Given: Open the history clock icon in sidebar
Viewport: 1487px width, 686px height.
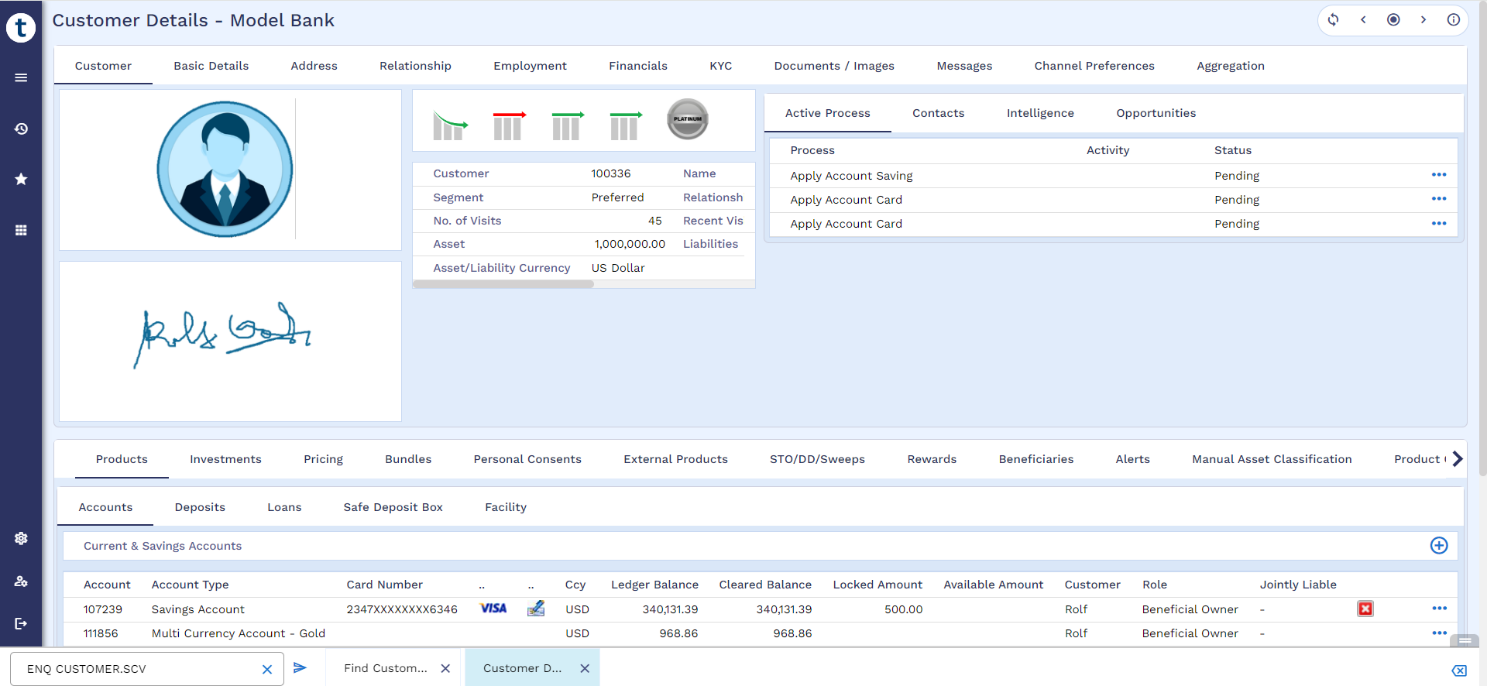Looking at the screenshot, I should pyautogui.click(x=21, y=129).
